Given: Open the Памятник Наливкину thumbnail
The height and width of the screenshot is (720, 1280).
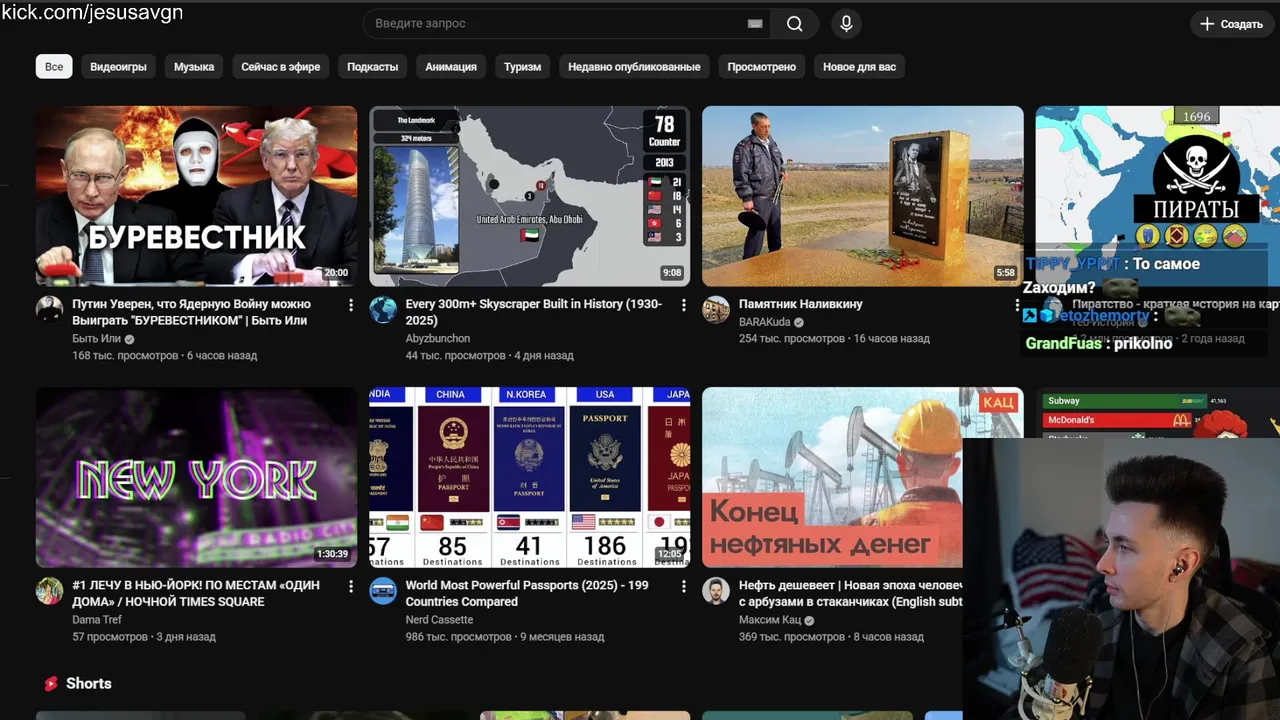Looking at the screenshot, I should [862, 196].
